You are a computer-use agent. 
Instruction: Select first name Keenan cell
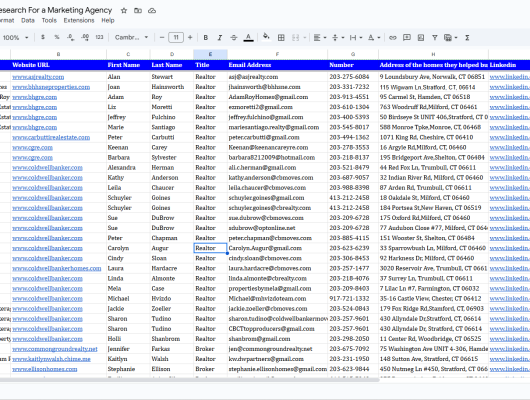pyautogui.click(x=128, y=147)
